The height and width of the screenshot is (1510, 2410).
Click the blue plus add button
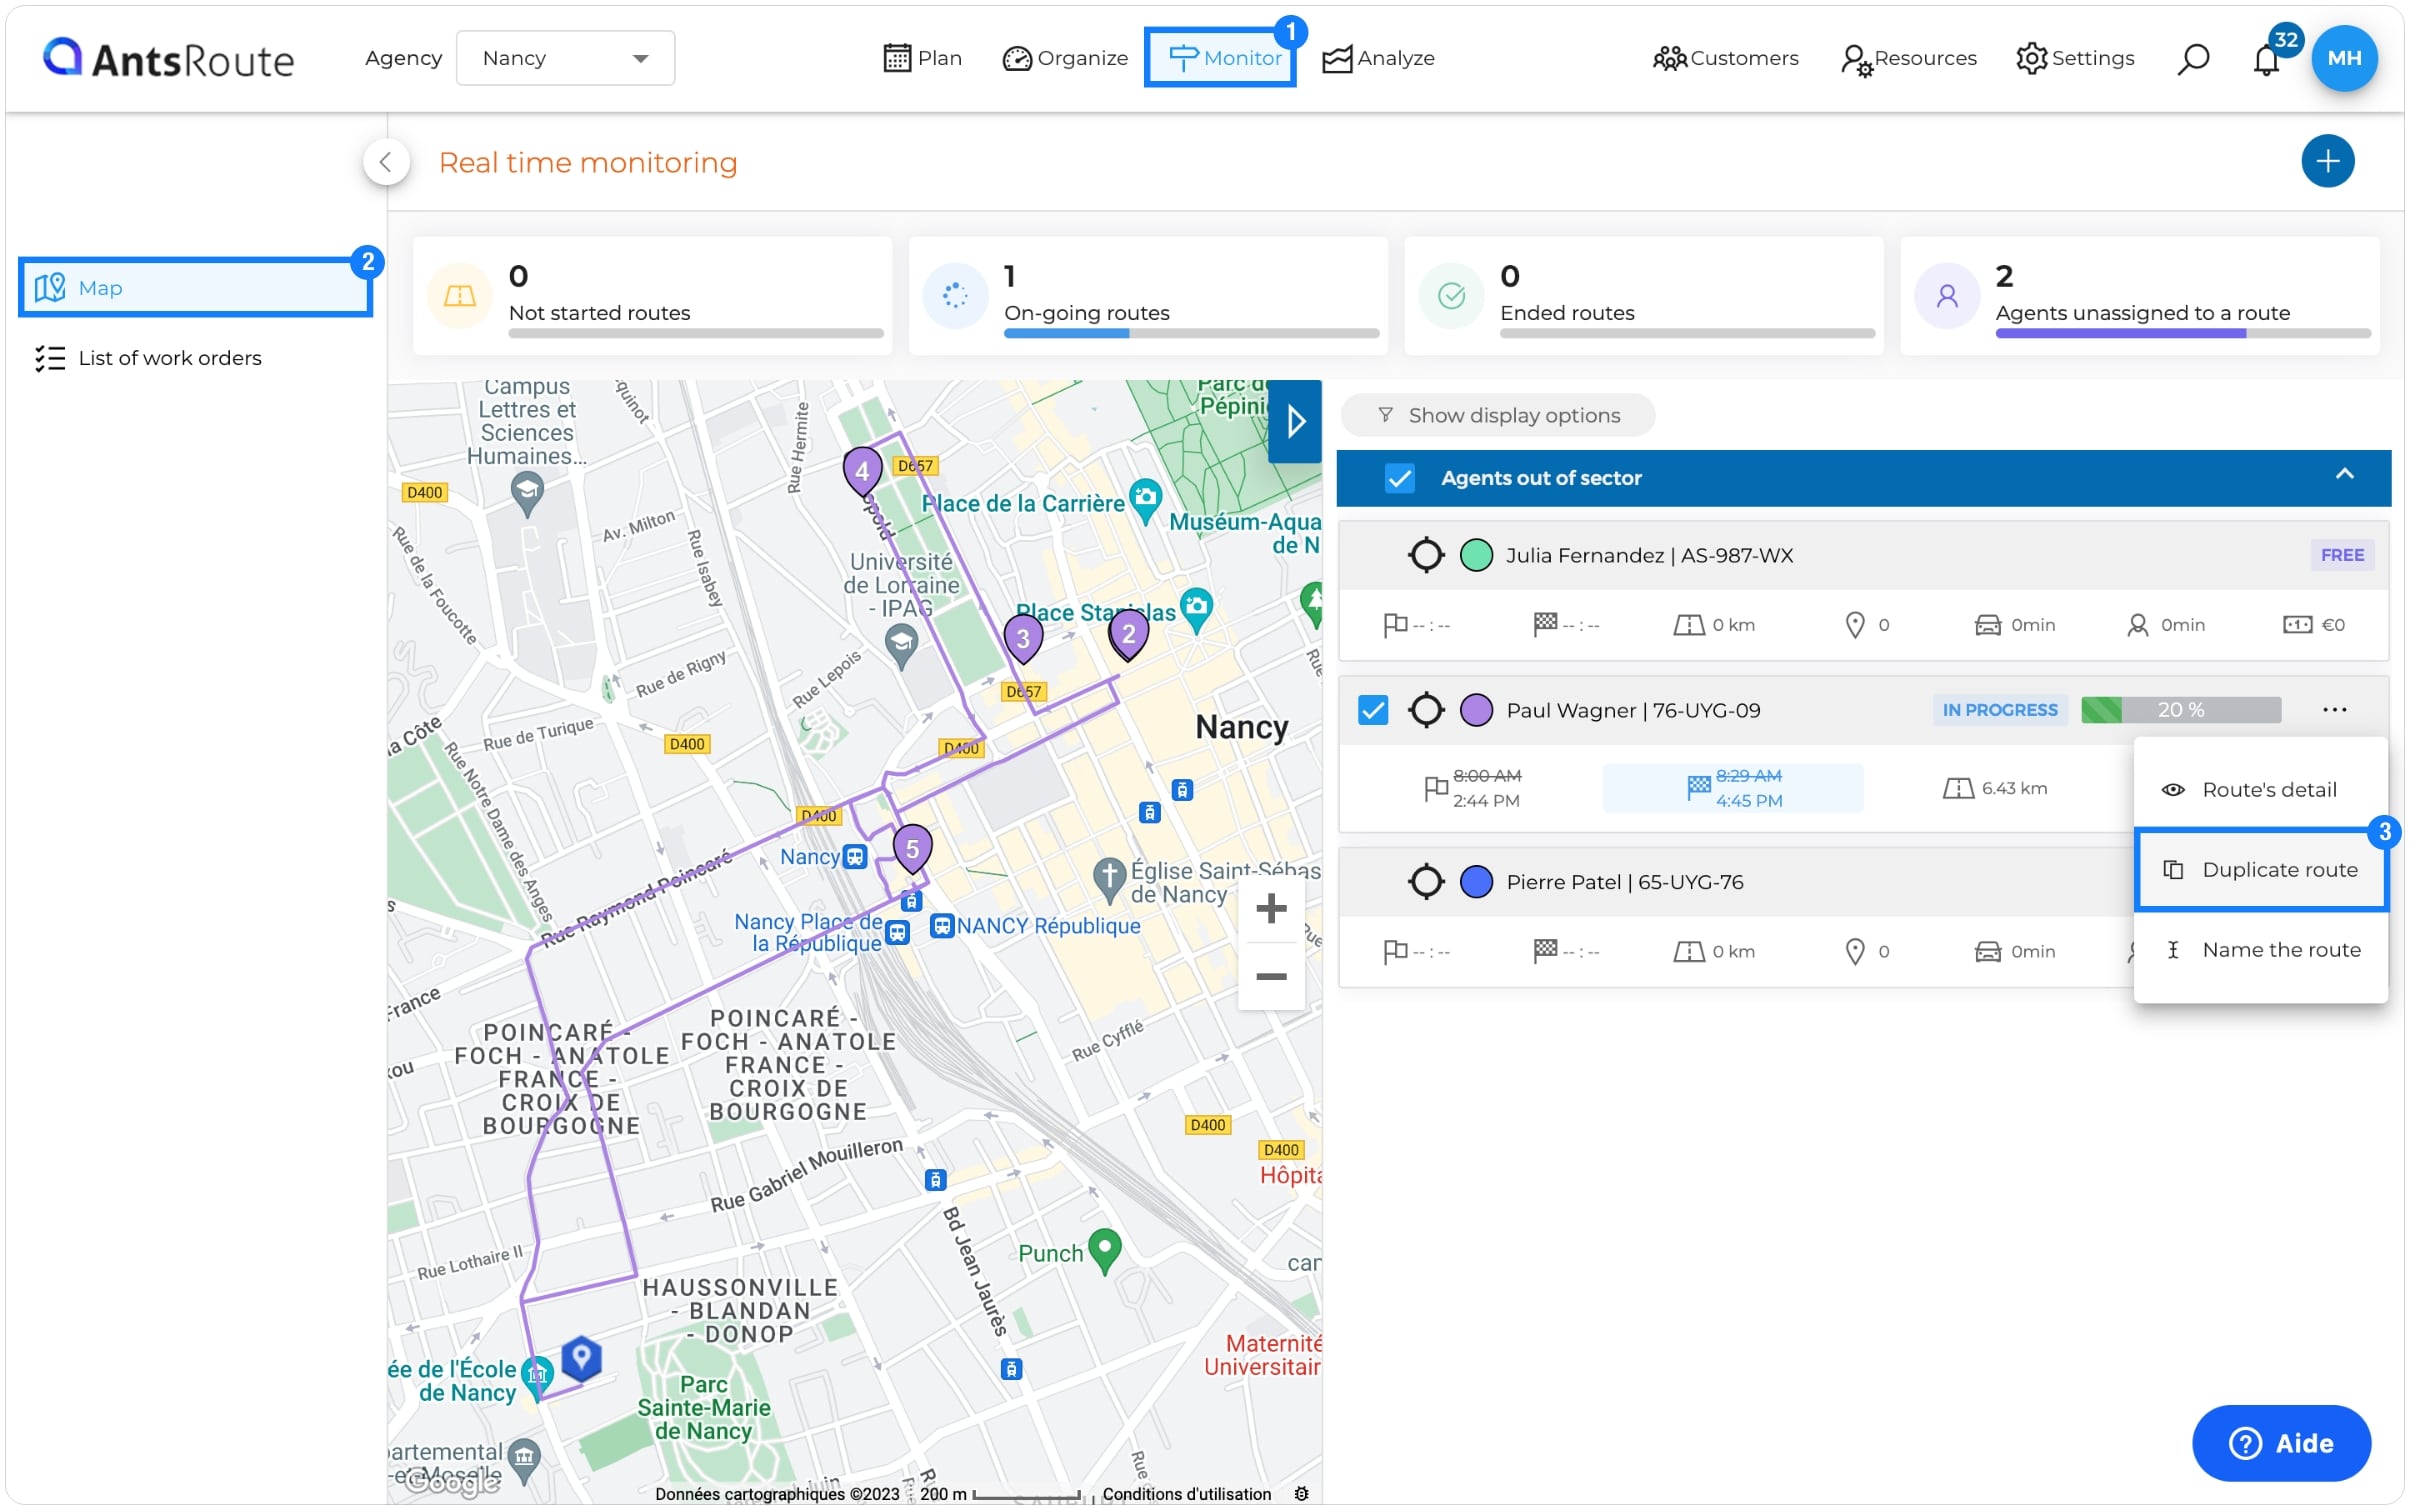pyautogui.click(x=2327, y=161)
